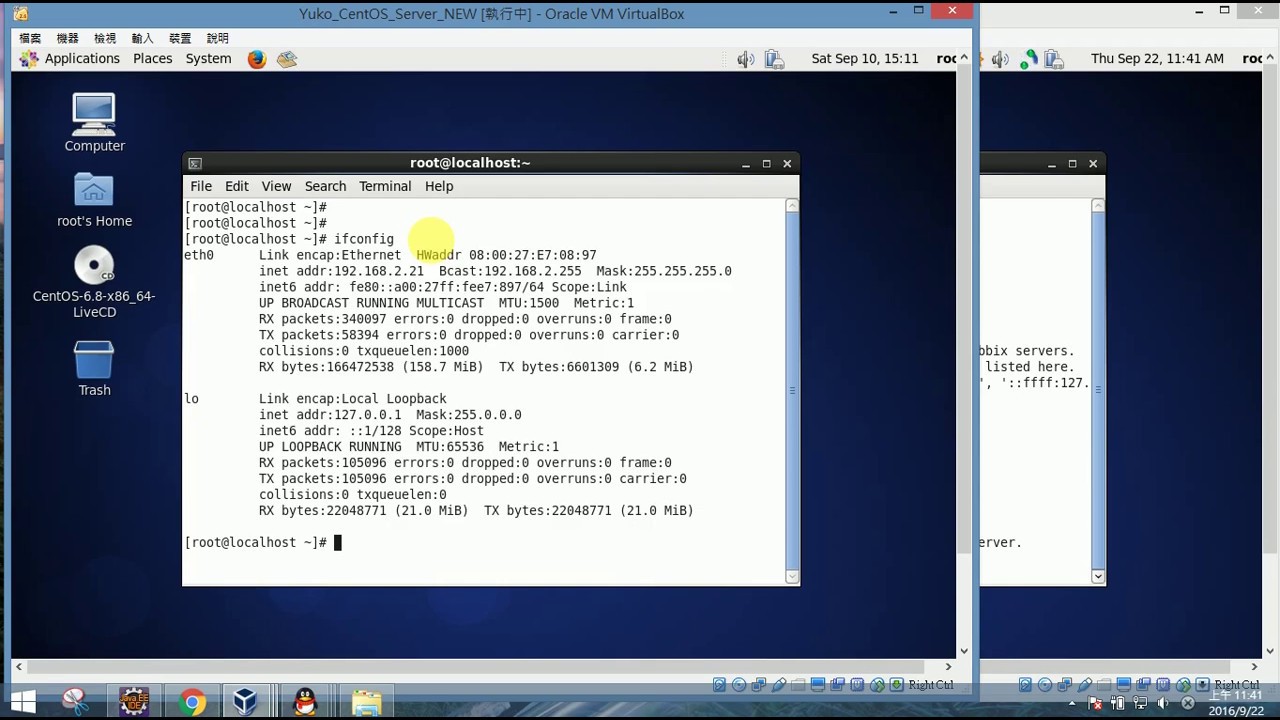Open QQ penguin from the taskbar
This screenshot has height=720, width=1280.
307,702
